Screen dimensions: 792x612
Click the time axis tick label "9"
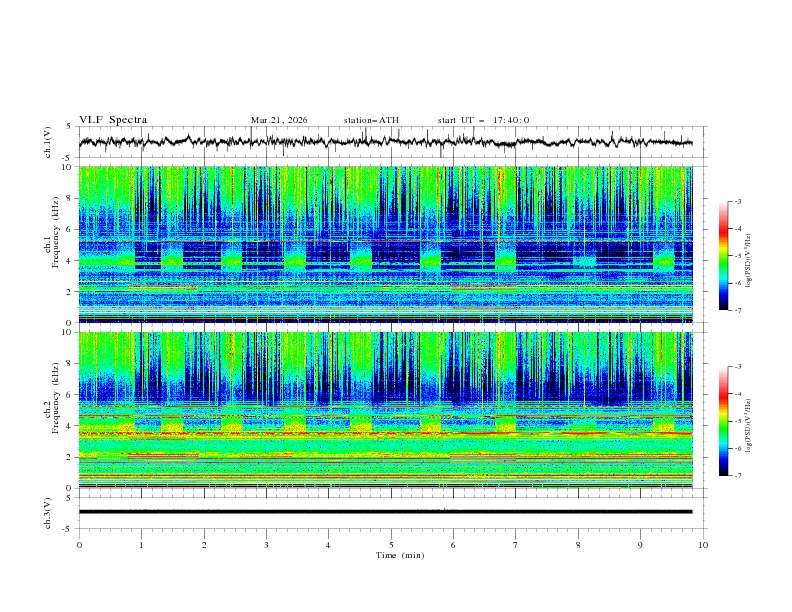[640, 545]
